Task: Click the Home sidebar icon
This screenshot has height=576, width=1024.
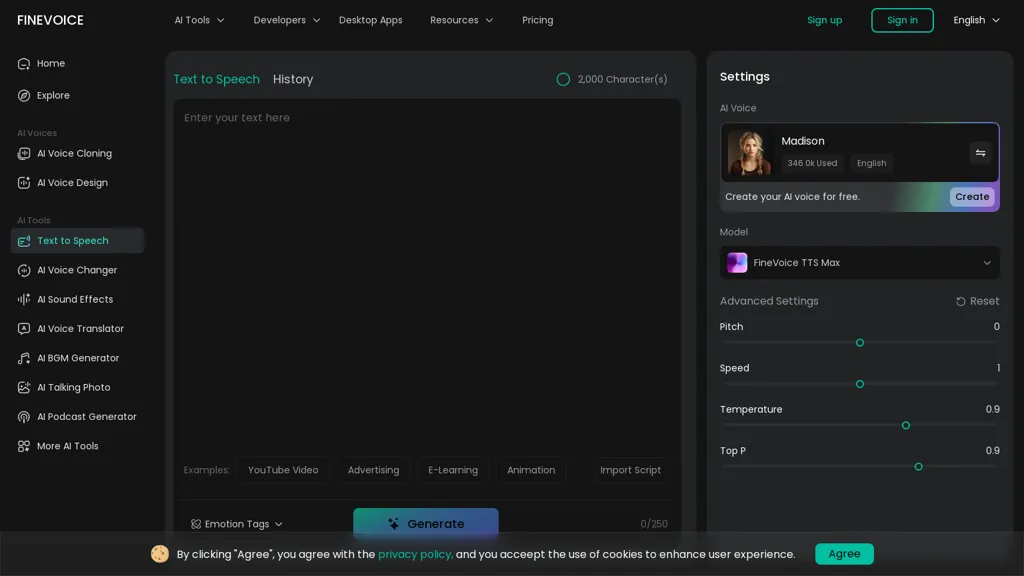Action: pyautogui.click(x=24, y=63)
